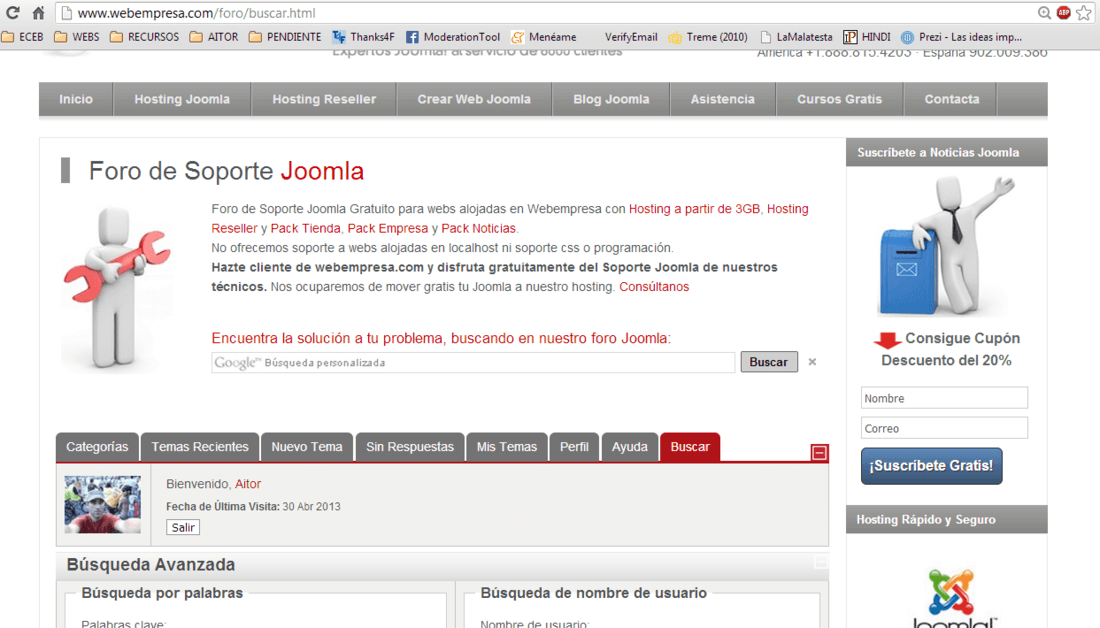
Task: Open Hosting Reseller menu item
Action: (324, 99)
